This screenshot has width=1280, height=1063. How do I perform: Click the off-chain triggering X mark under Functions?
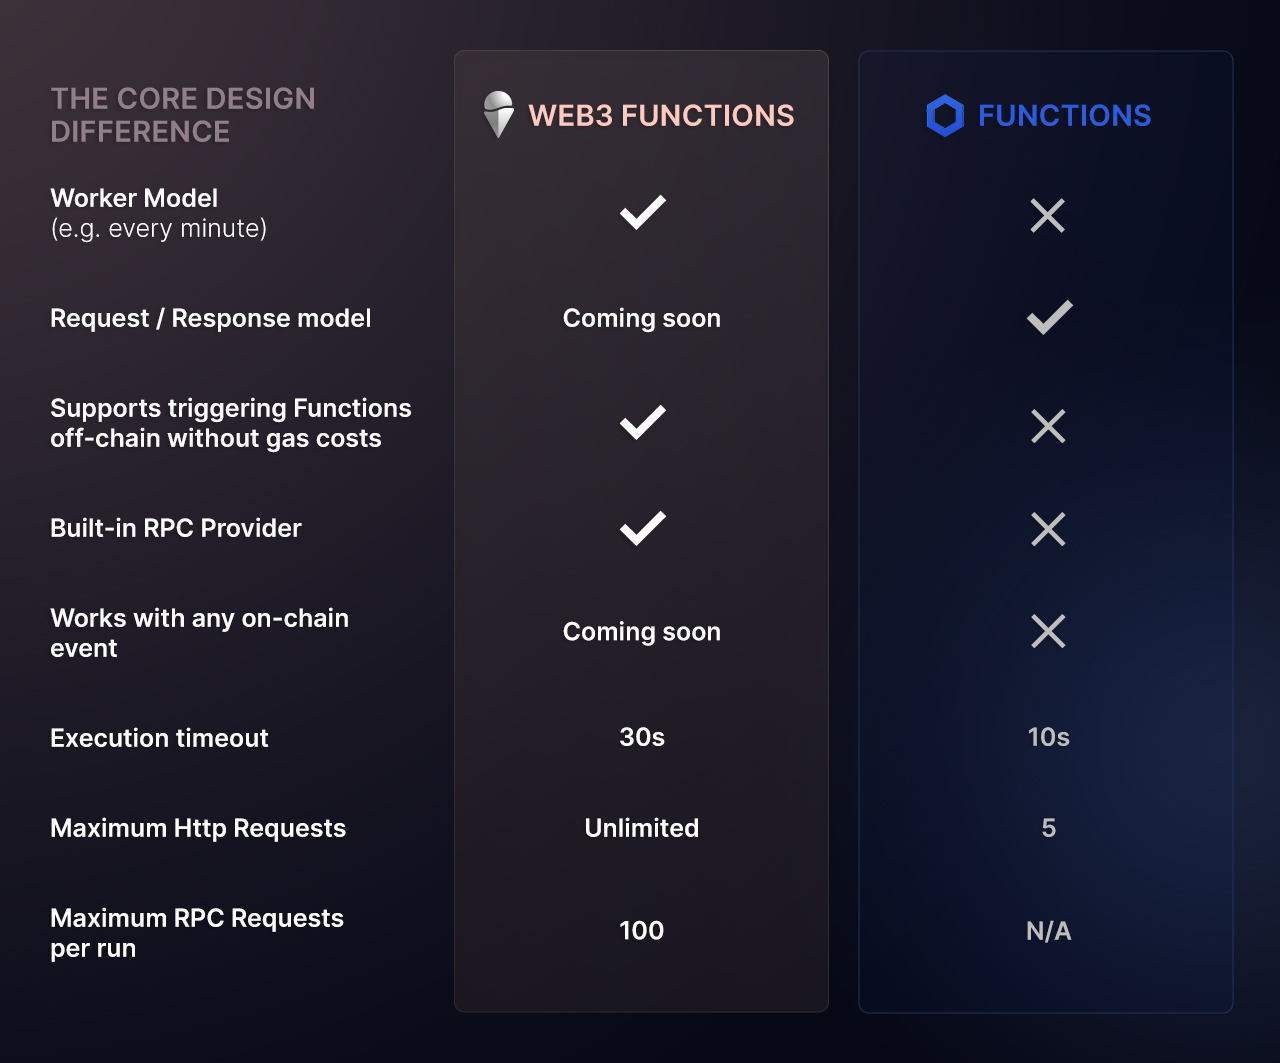coord(1048,427)
